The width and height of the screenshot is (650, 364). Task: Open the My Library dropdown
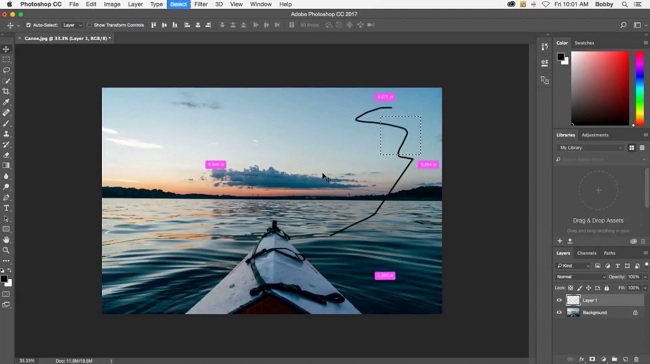pos(590,148)
